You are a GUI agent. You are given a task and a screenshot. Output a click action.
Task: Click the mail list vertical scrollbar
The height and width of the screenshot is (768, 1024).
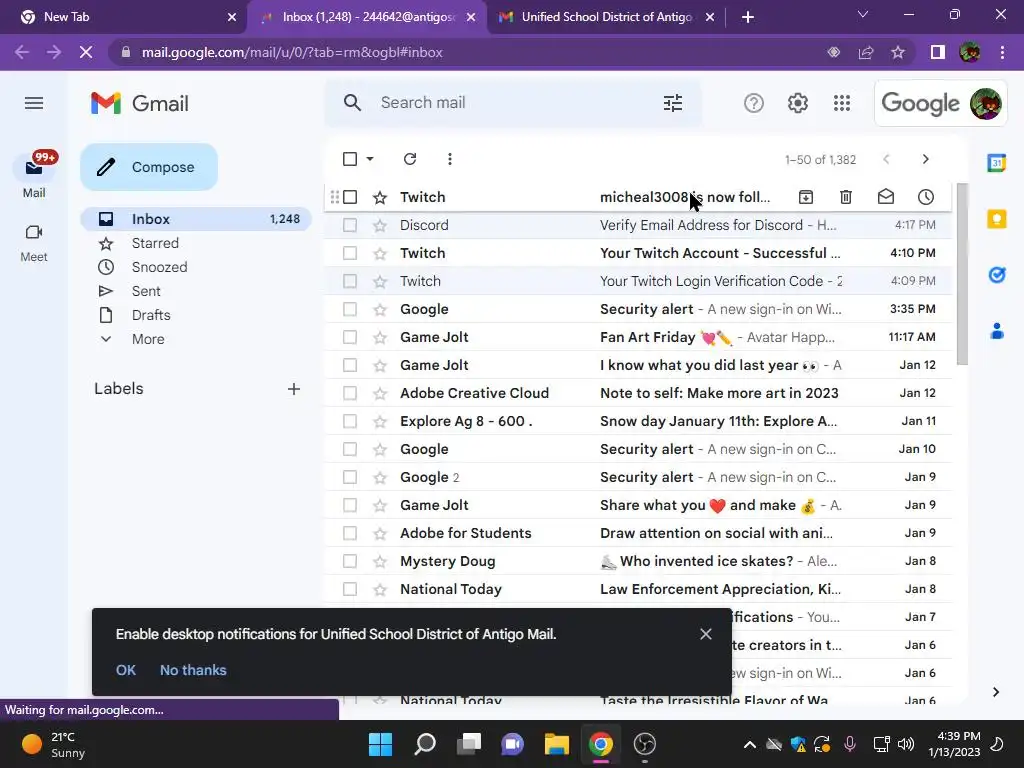(x=962, y=274)
